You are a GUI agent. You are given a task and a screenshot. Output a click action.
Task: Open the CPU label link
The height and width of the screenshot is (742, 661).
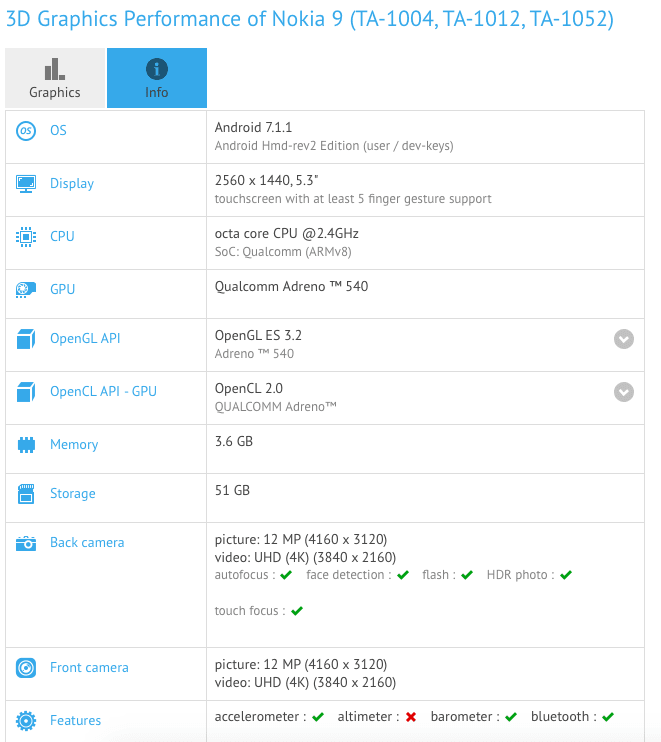(x=62, y=237)
